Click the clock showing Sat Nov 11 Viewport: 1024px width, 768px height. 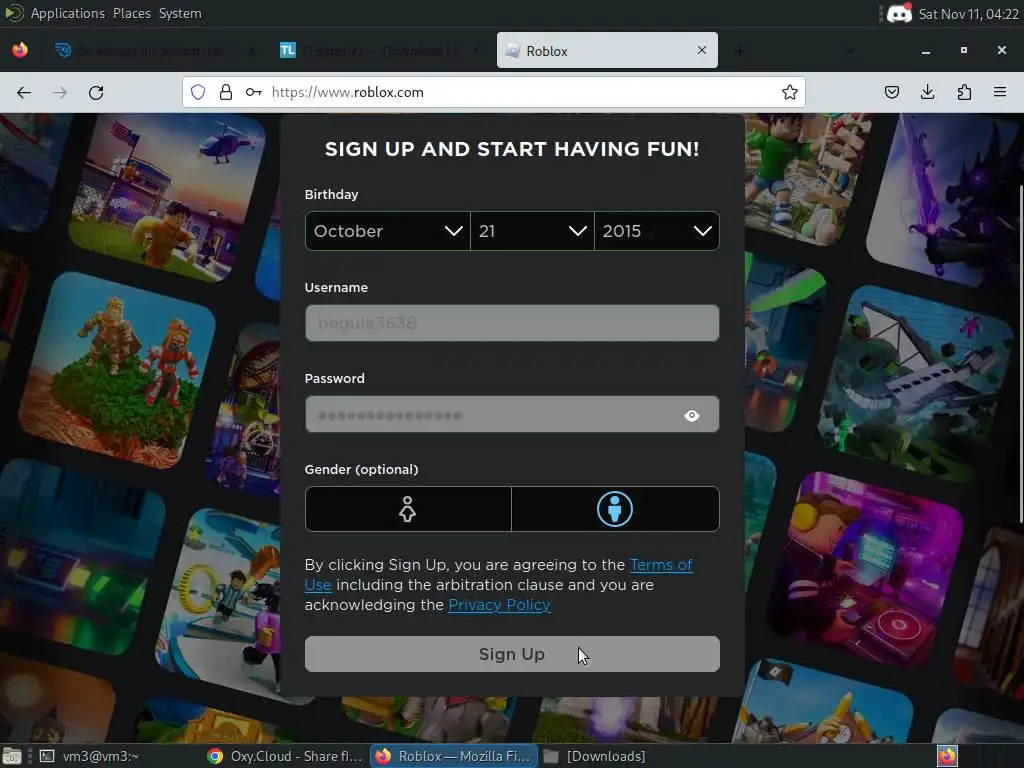[968, 14]
